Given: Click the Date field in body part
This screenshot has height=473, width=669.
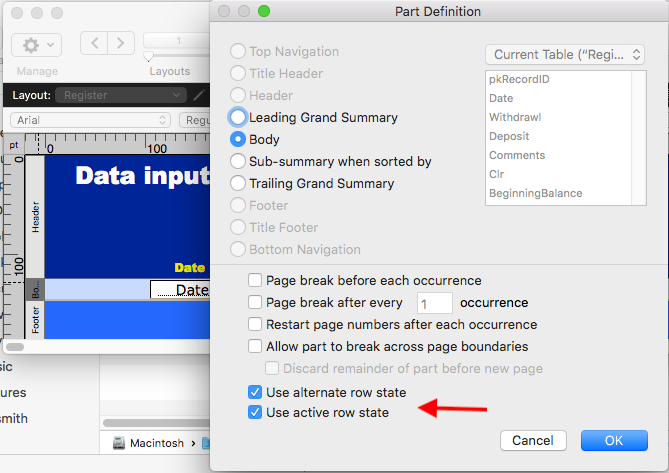Looking at the screenshot, I should point(180,290).
